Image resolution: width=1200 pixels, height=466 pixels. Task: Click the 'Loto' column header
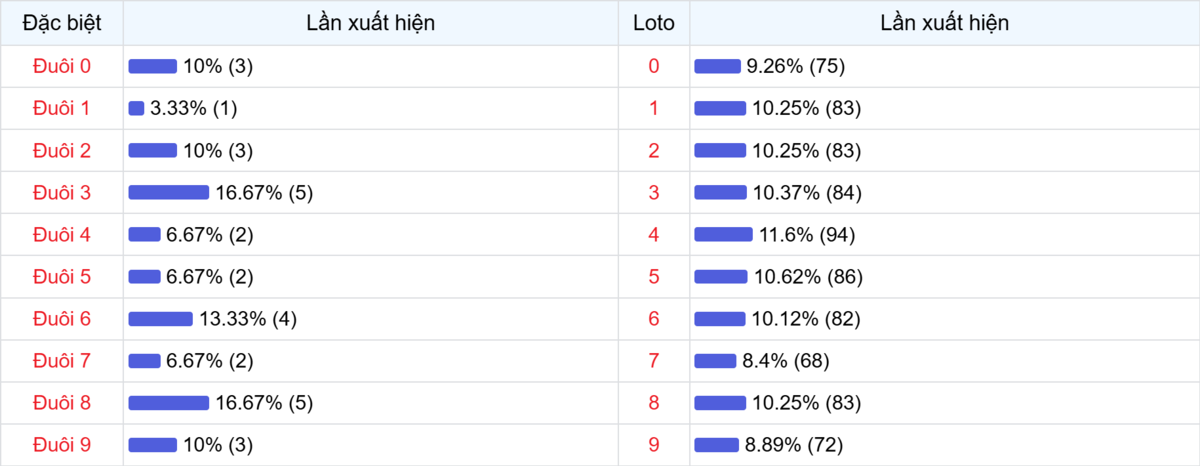click(654, 23)
